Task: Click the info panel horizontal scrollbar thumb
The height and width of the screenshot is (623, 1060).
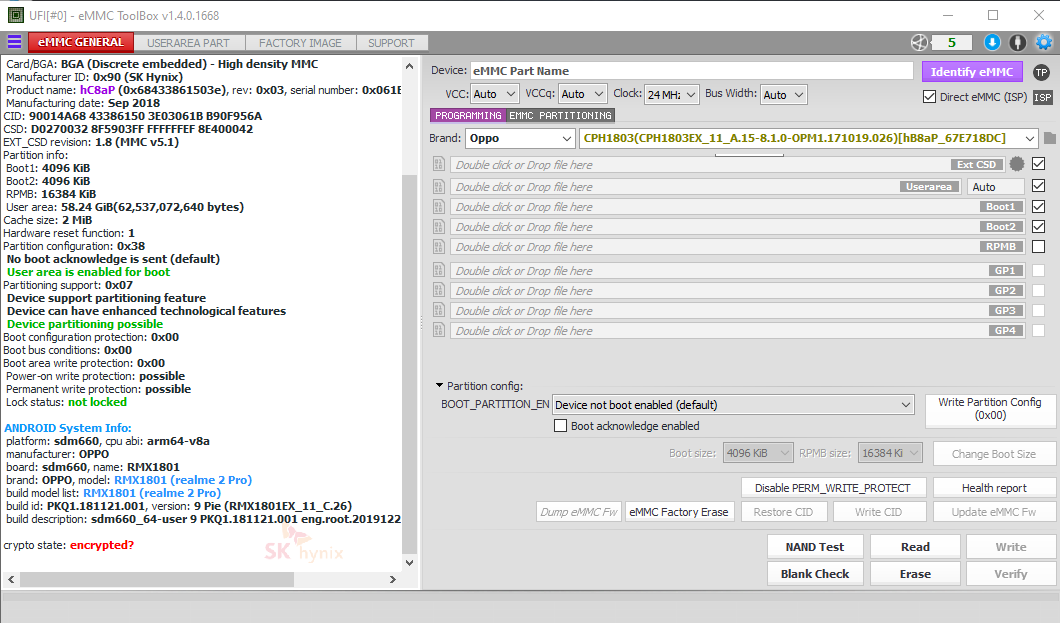Action: point(157,580)
